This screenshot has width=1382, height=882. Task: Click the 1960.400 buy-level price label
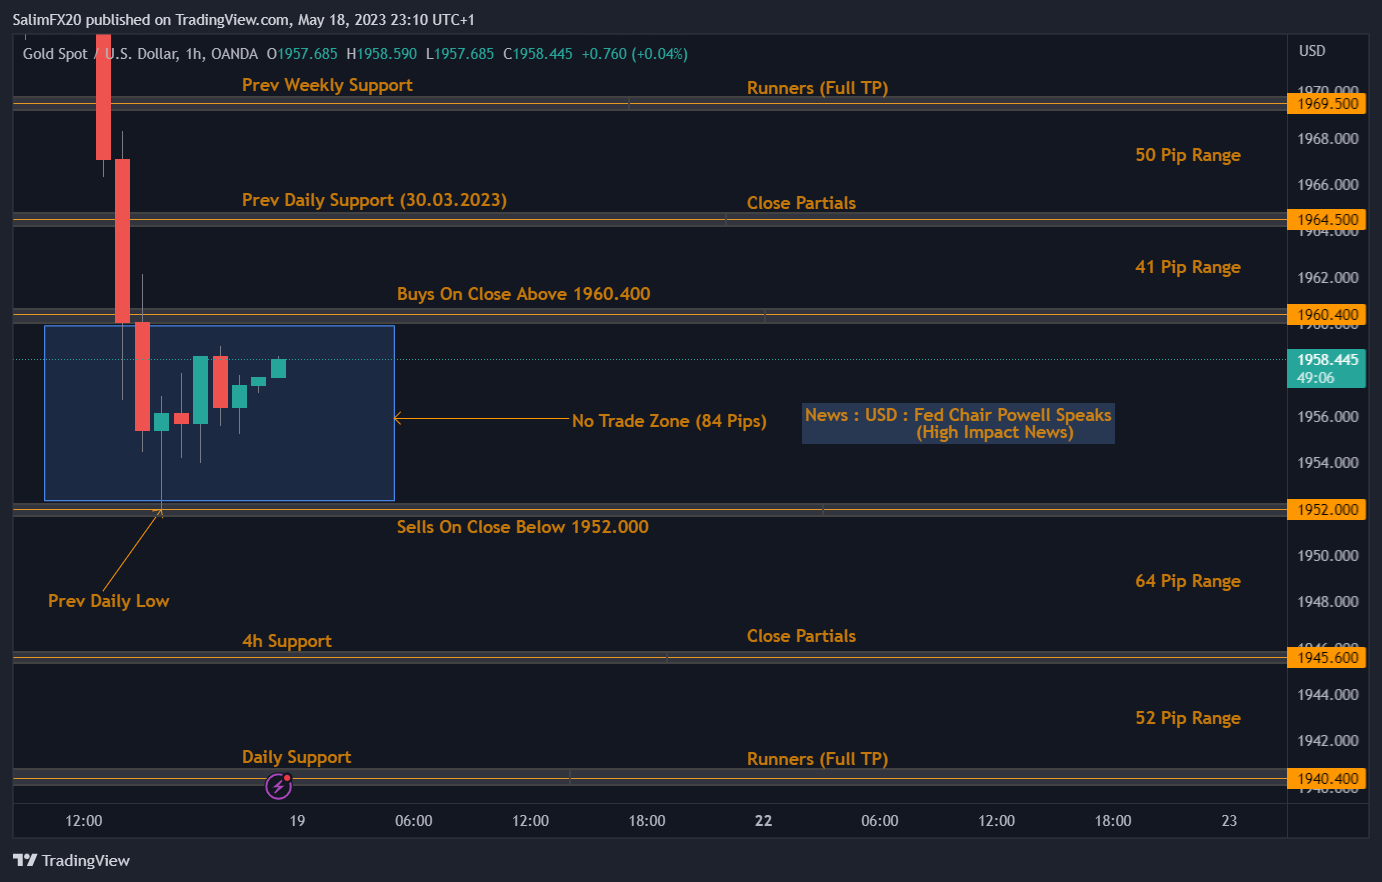click(x=1326, y=314)
